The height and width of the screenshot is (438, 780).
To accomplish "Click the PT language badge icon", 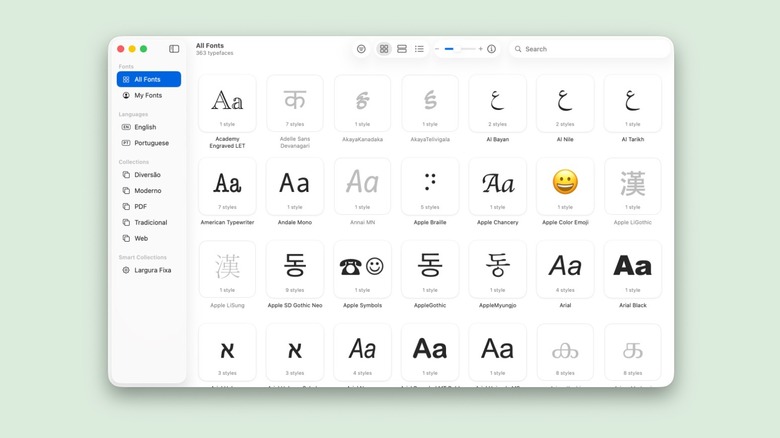I will pos(126,143).
